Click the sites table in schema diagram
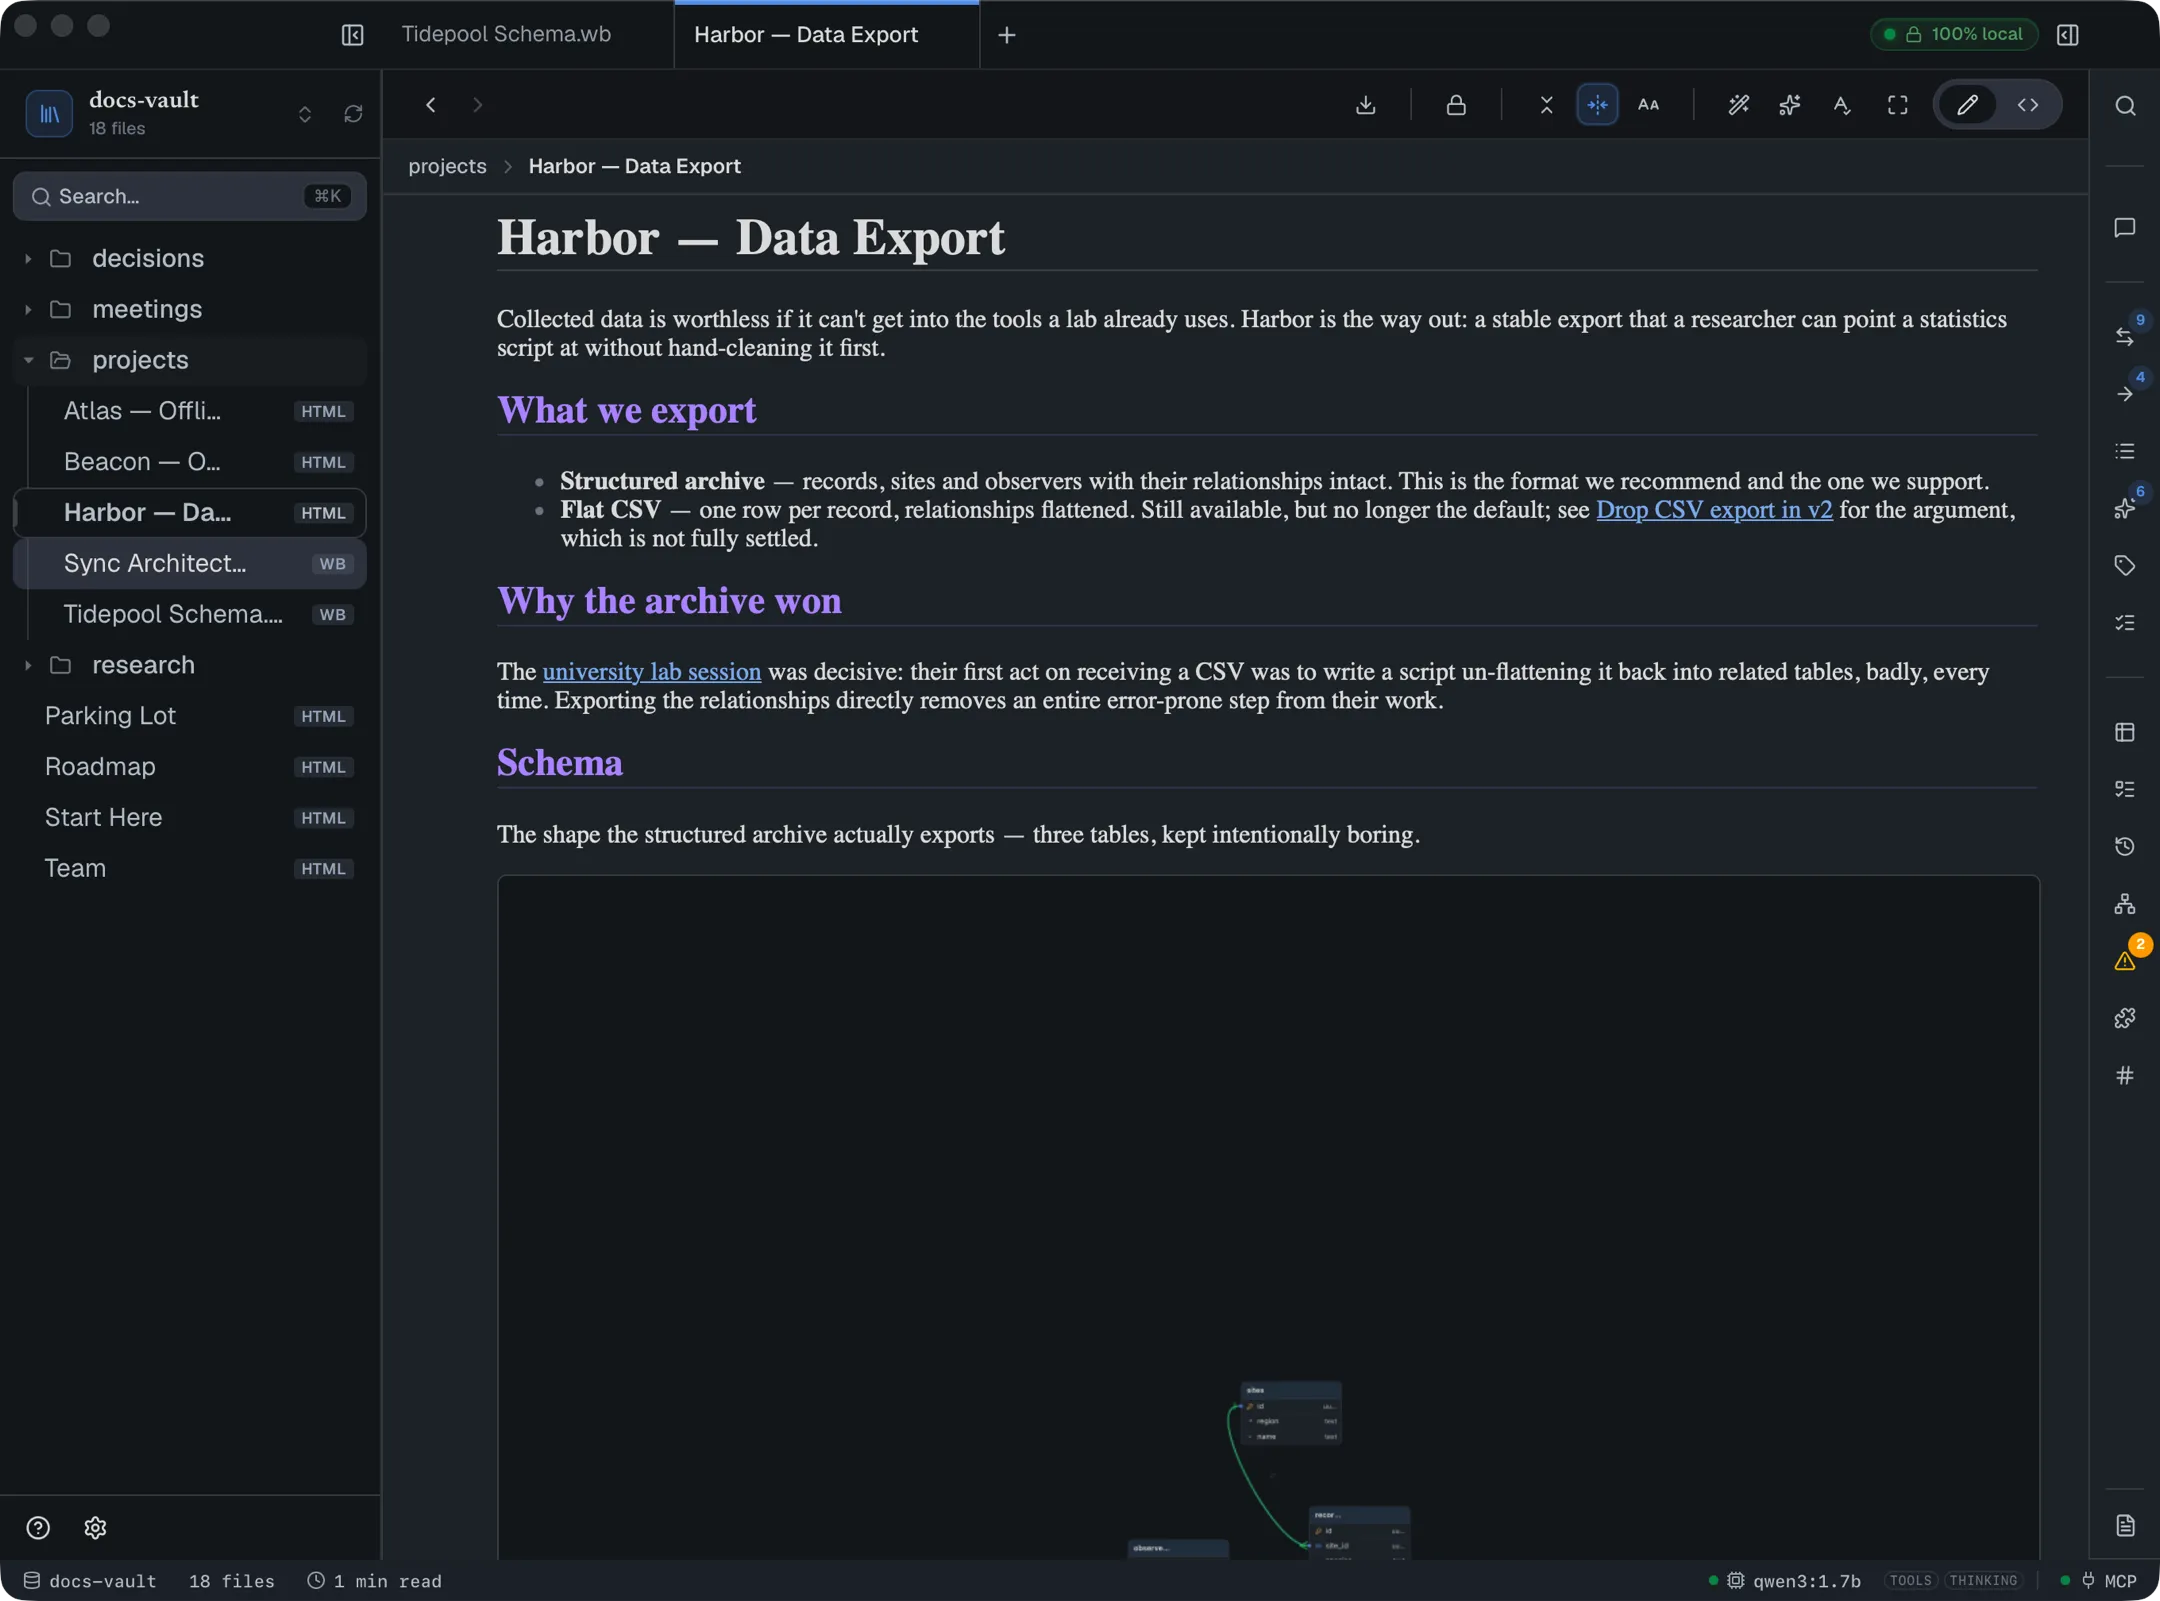 coord(1291,1413)
